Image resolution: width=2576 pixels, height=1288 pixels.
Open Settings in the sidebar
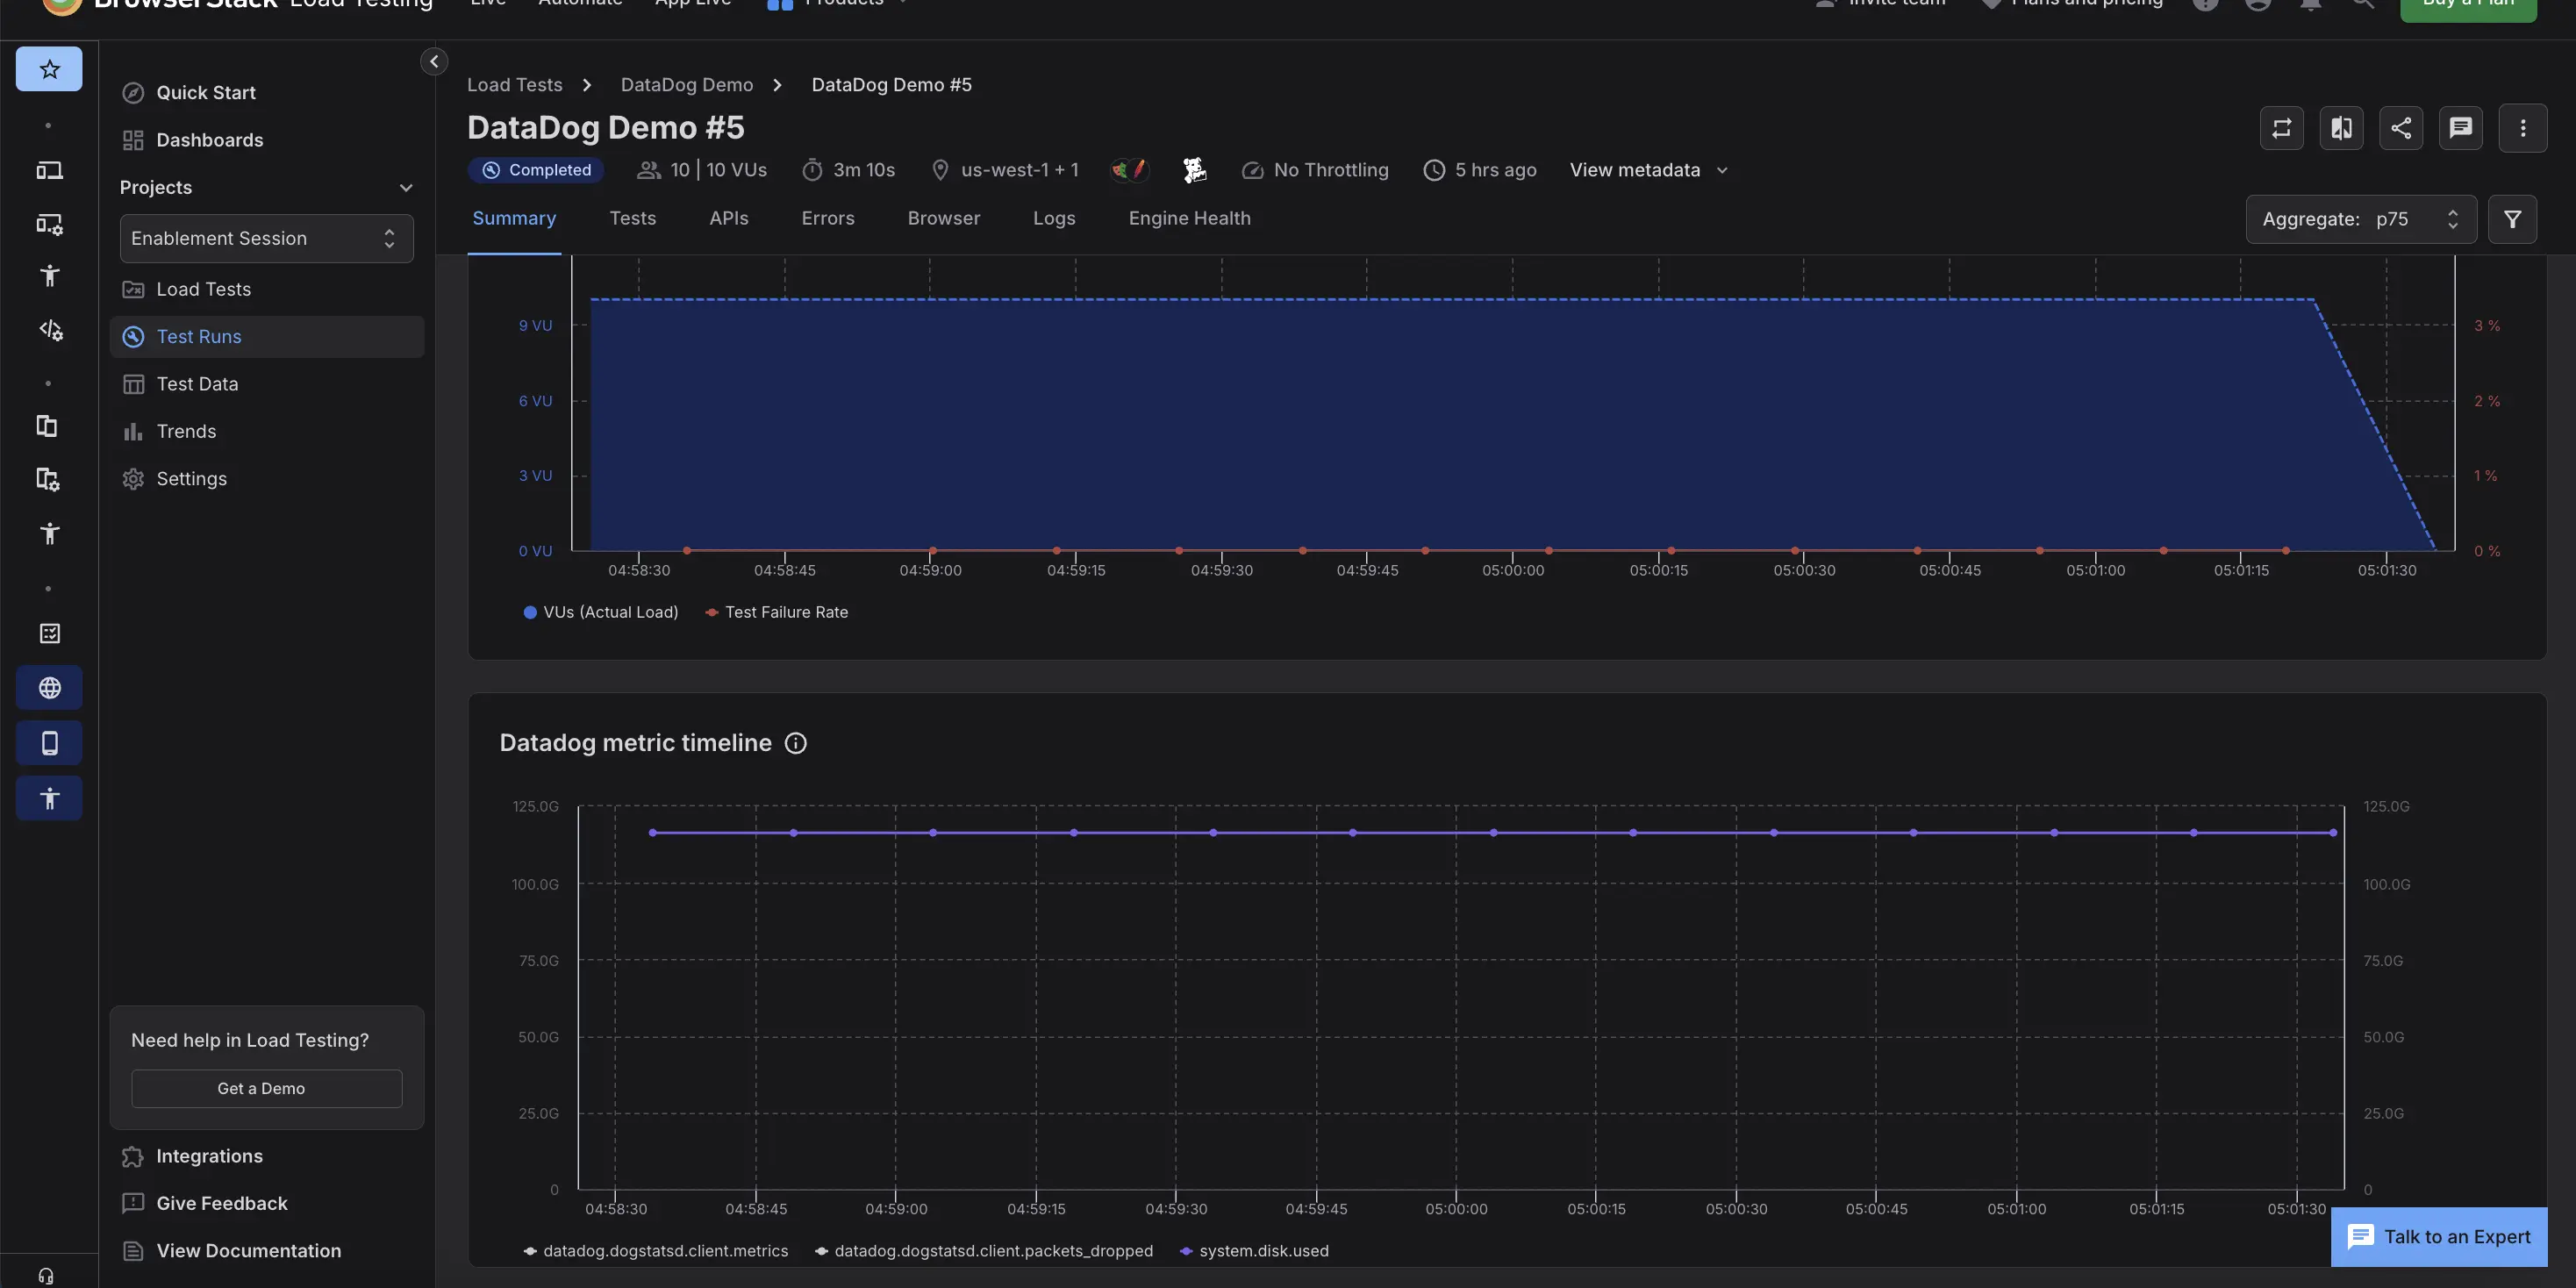coord(267,479)
